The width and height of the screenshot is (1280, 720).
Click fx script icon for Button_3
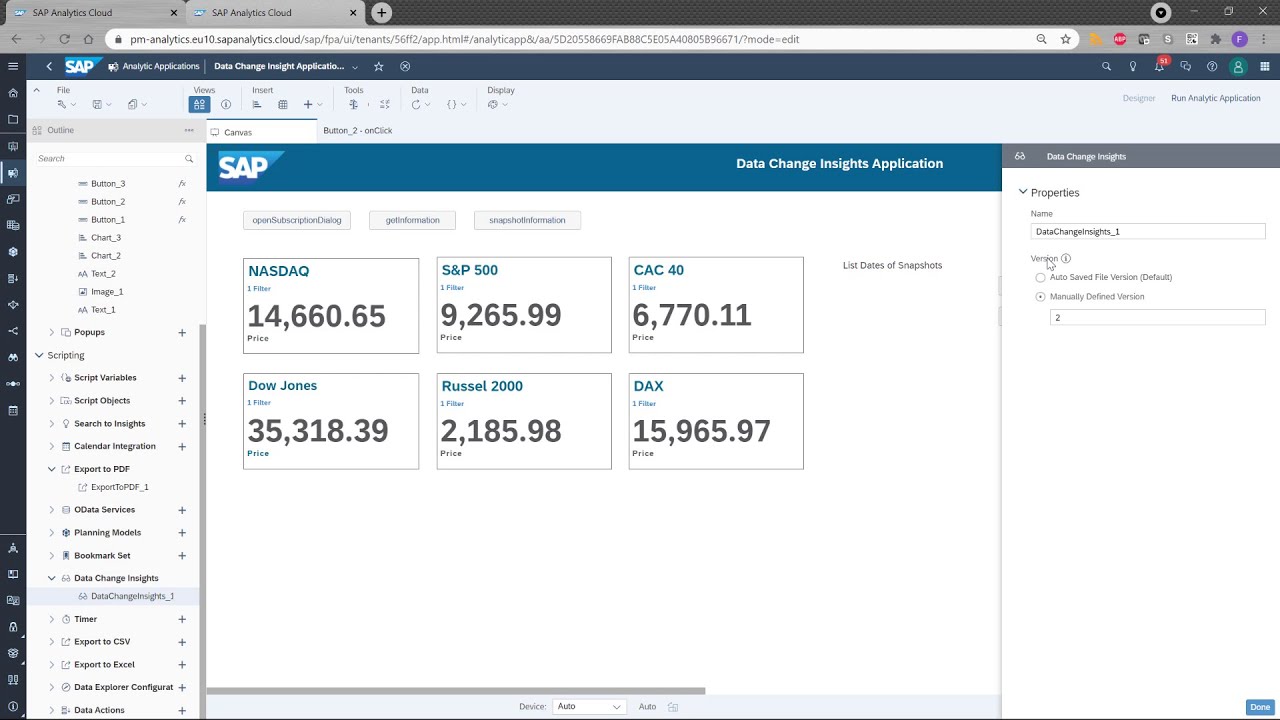(182, 184)
